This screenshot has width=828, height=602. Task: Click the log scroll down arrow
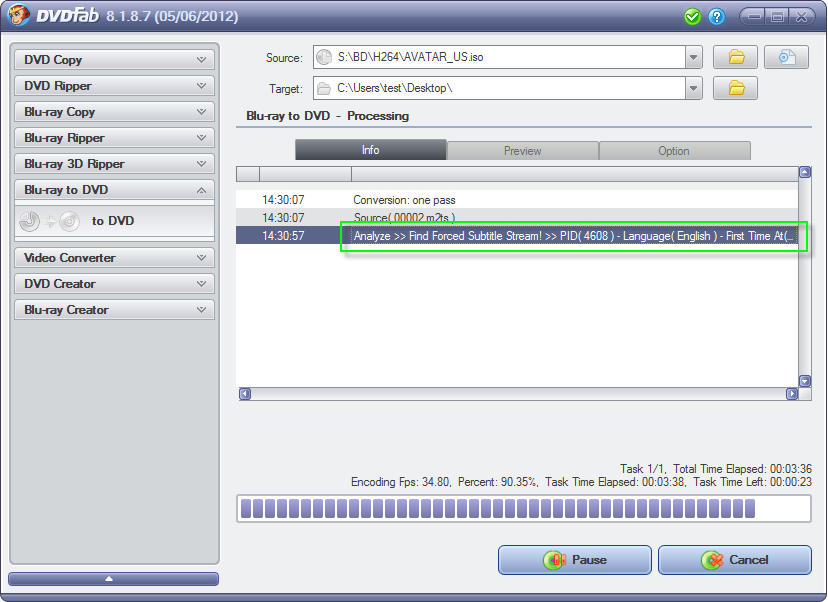pyautogui.click(x=805, y=381)
